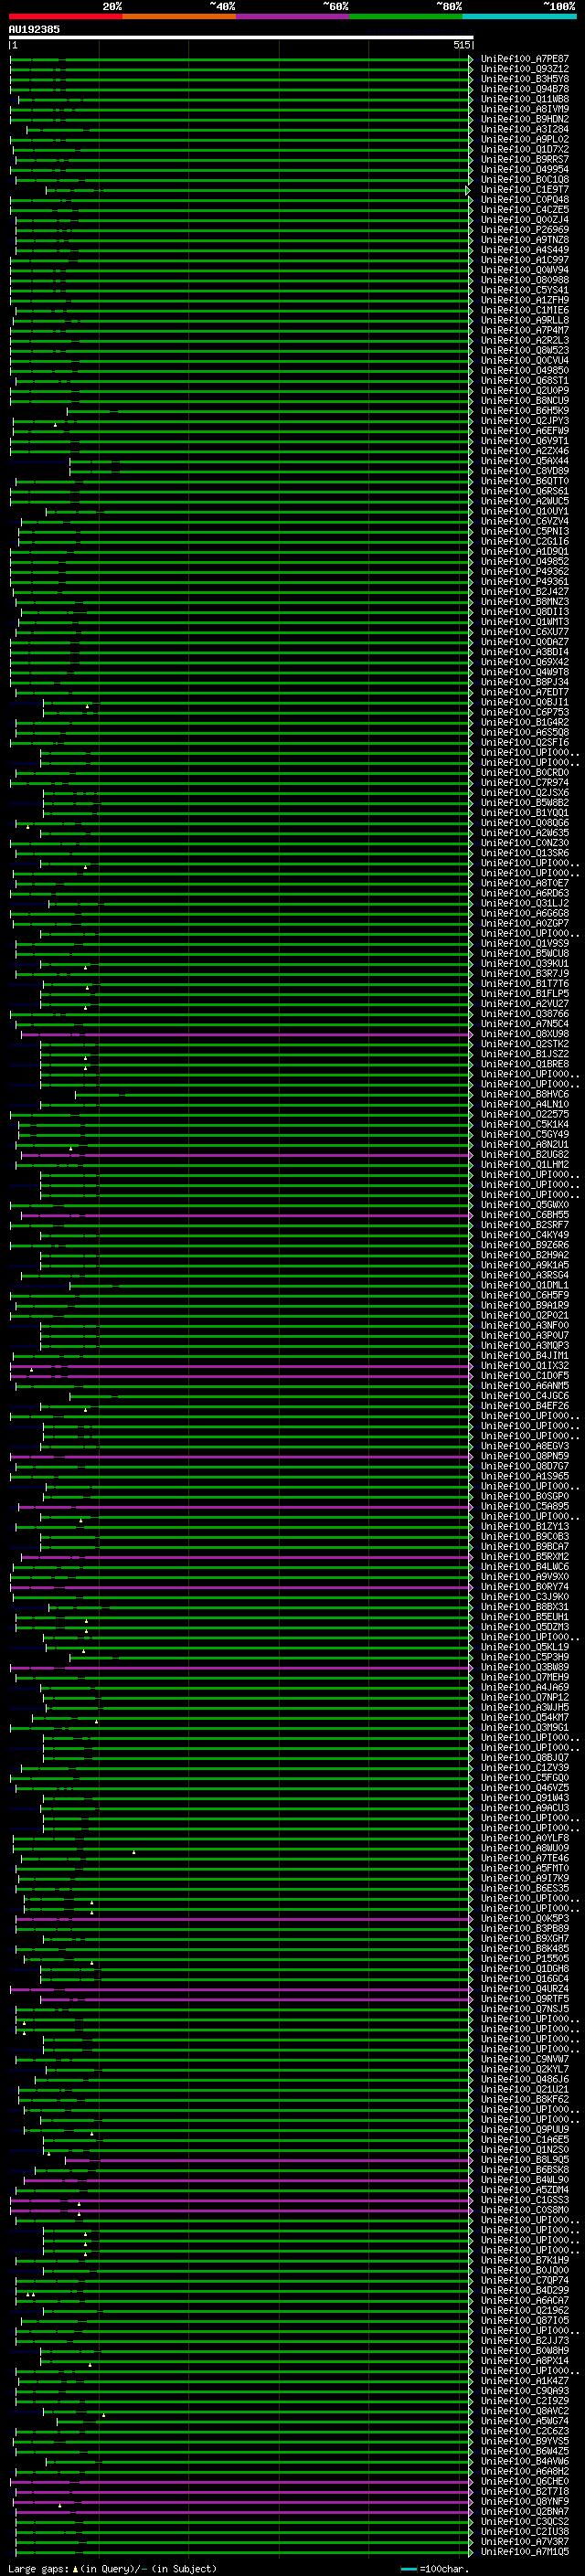585x2576 pixels.
Task: Select the UniRef100_A9PLO2 row label
Action: [x=525, y=139]
